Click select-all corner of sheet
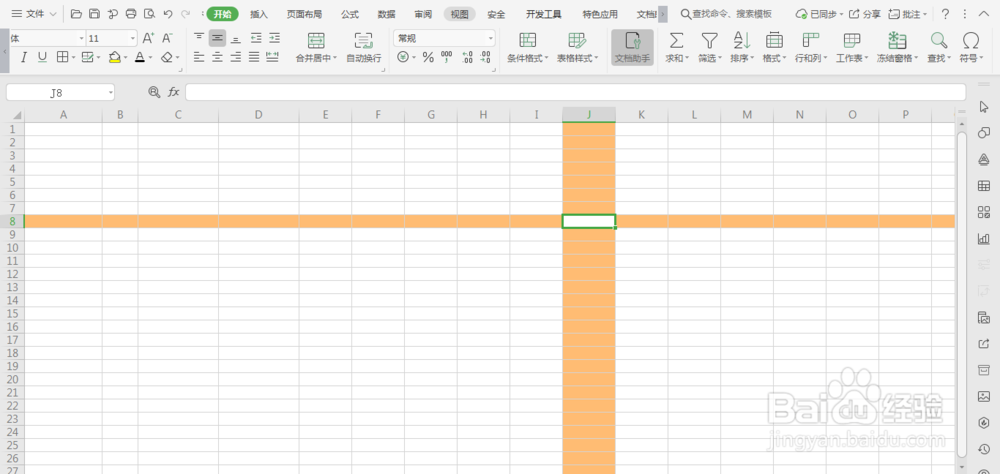1000x474 pixels. click(17, 115)
